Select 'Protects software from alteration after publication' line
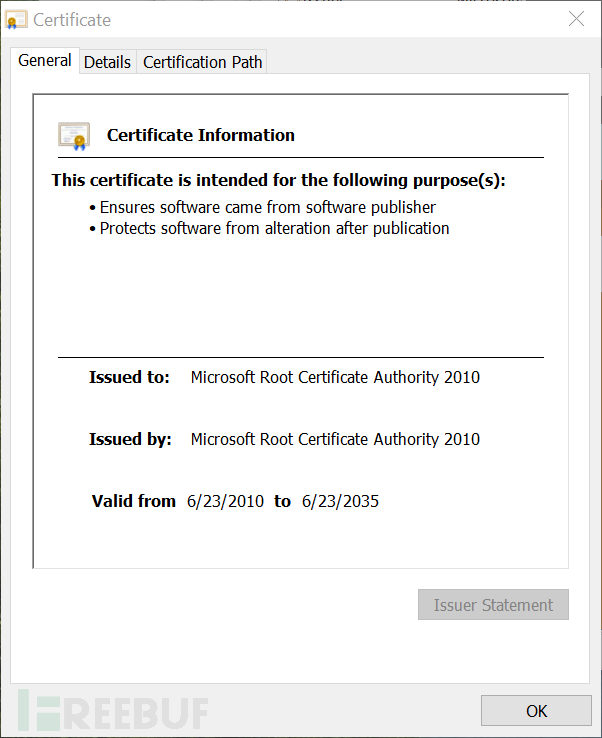 tap(274, 228)
